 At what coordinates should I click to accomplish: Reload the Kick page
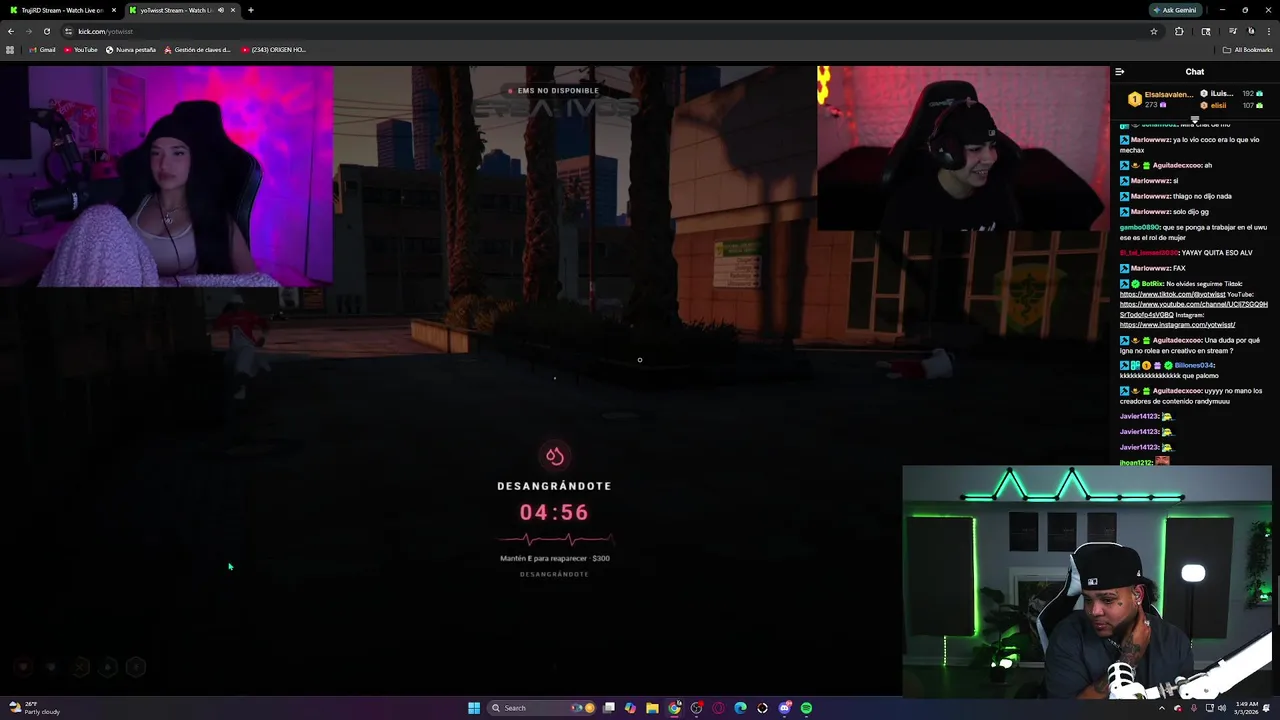(x=46, y=31)
